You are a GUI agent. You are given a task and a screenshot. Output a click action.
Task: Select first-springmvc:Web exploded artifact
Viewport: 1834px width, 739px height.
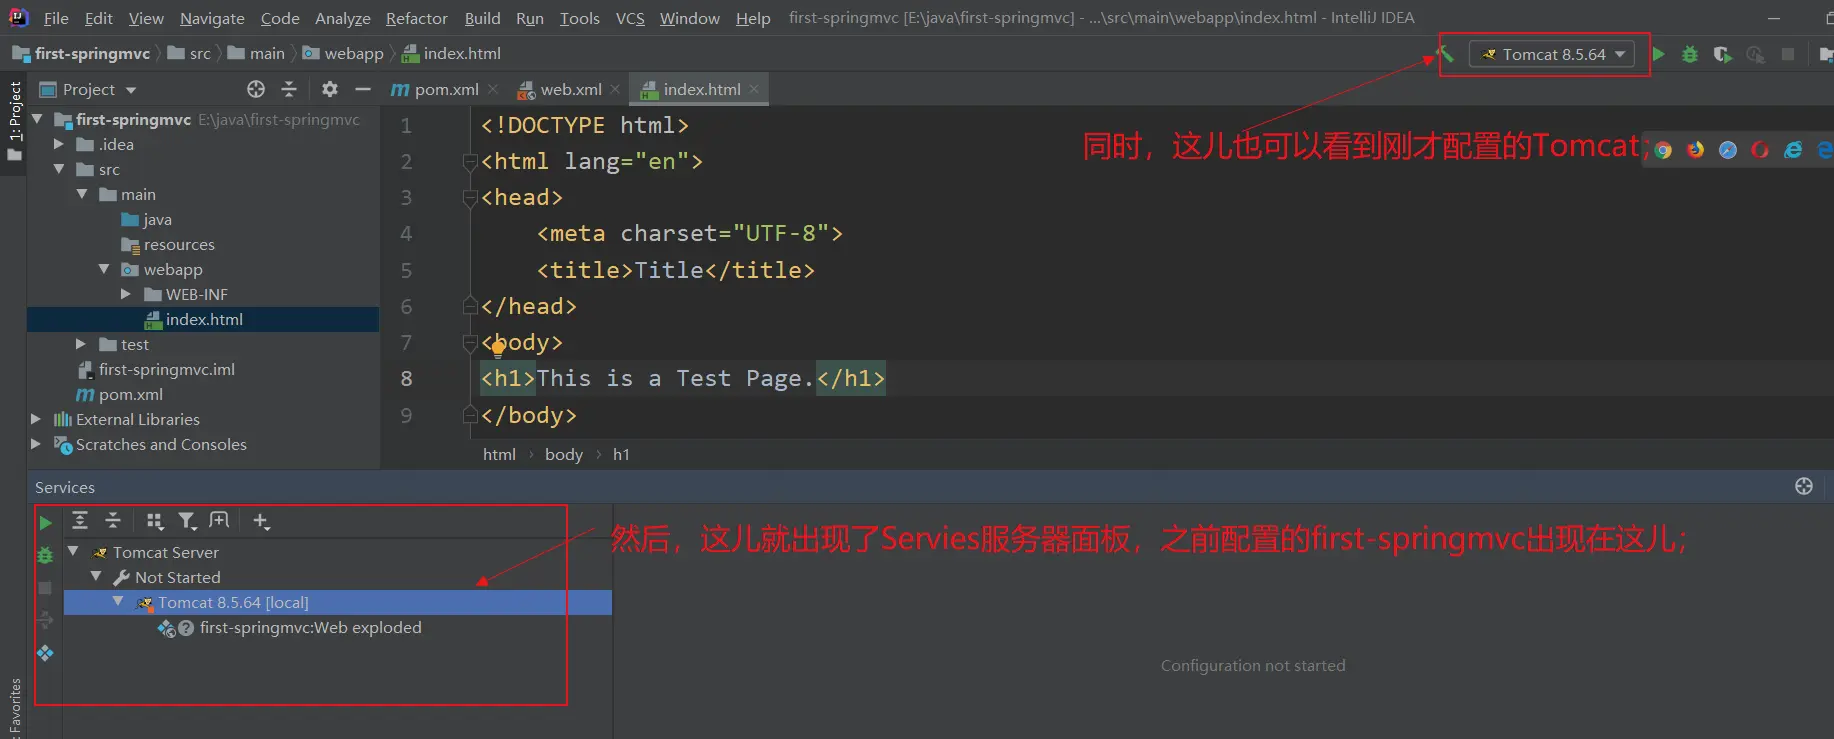310,627
